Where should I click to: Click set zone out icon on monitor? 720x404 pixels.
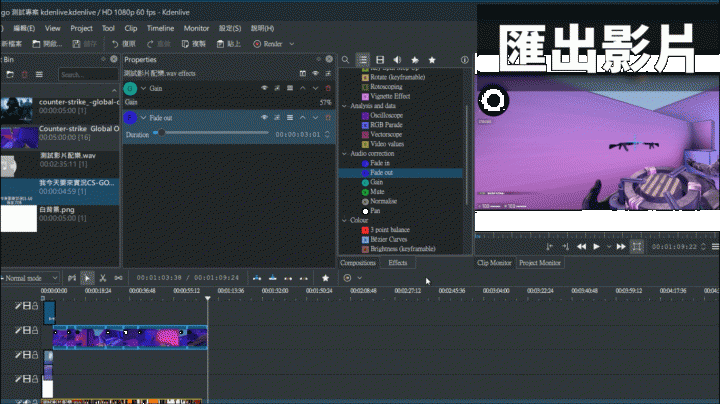(565, 247)
